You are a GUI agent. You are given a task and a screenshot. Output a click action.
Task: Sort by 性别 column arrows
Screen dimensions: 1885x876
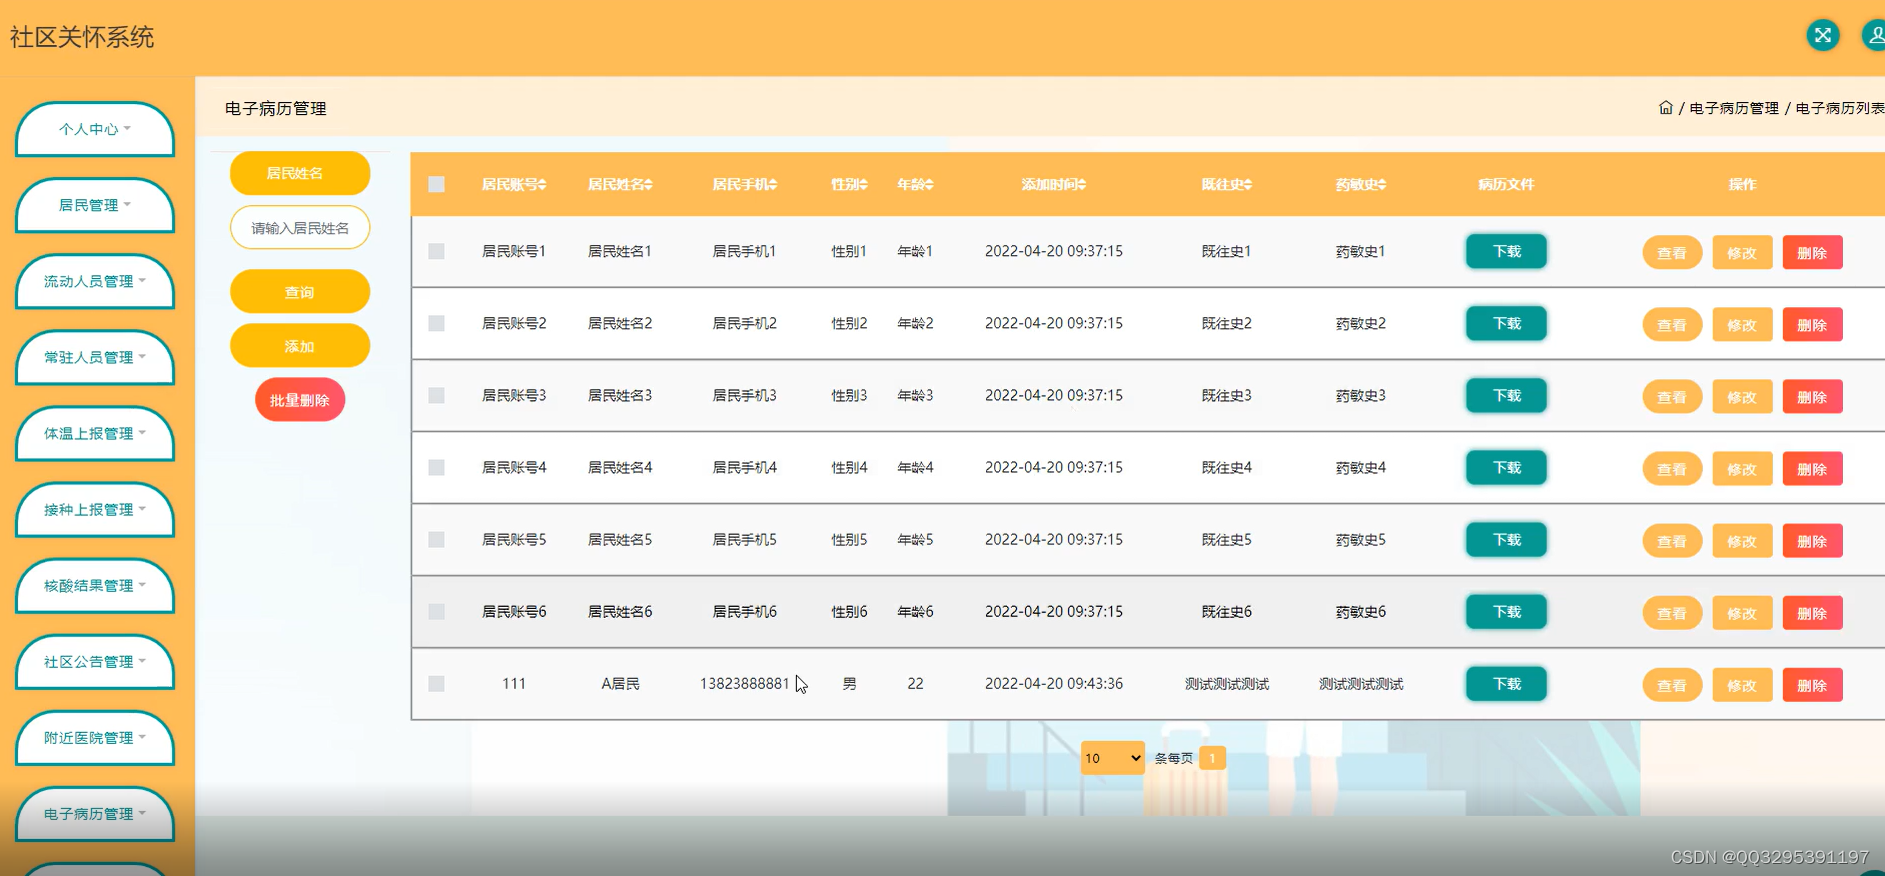(x=864, y=185)
